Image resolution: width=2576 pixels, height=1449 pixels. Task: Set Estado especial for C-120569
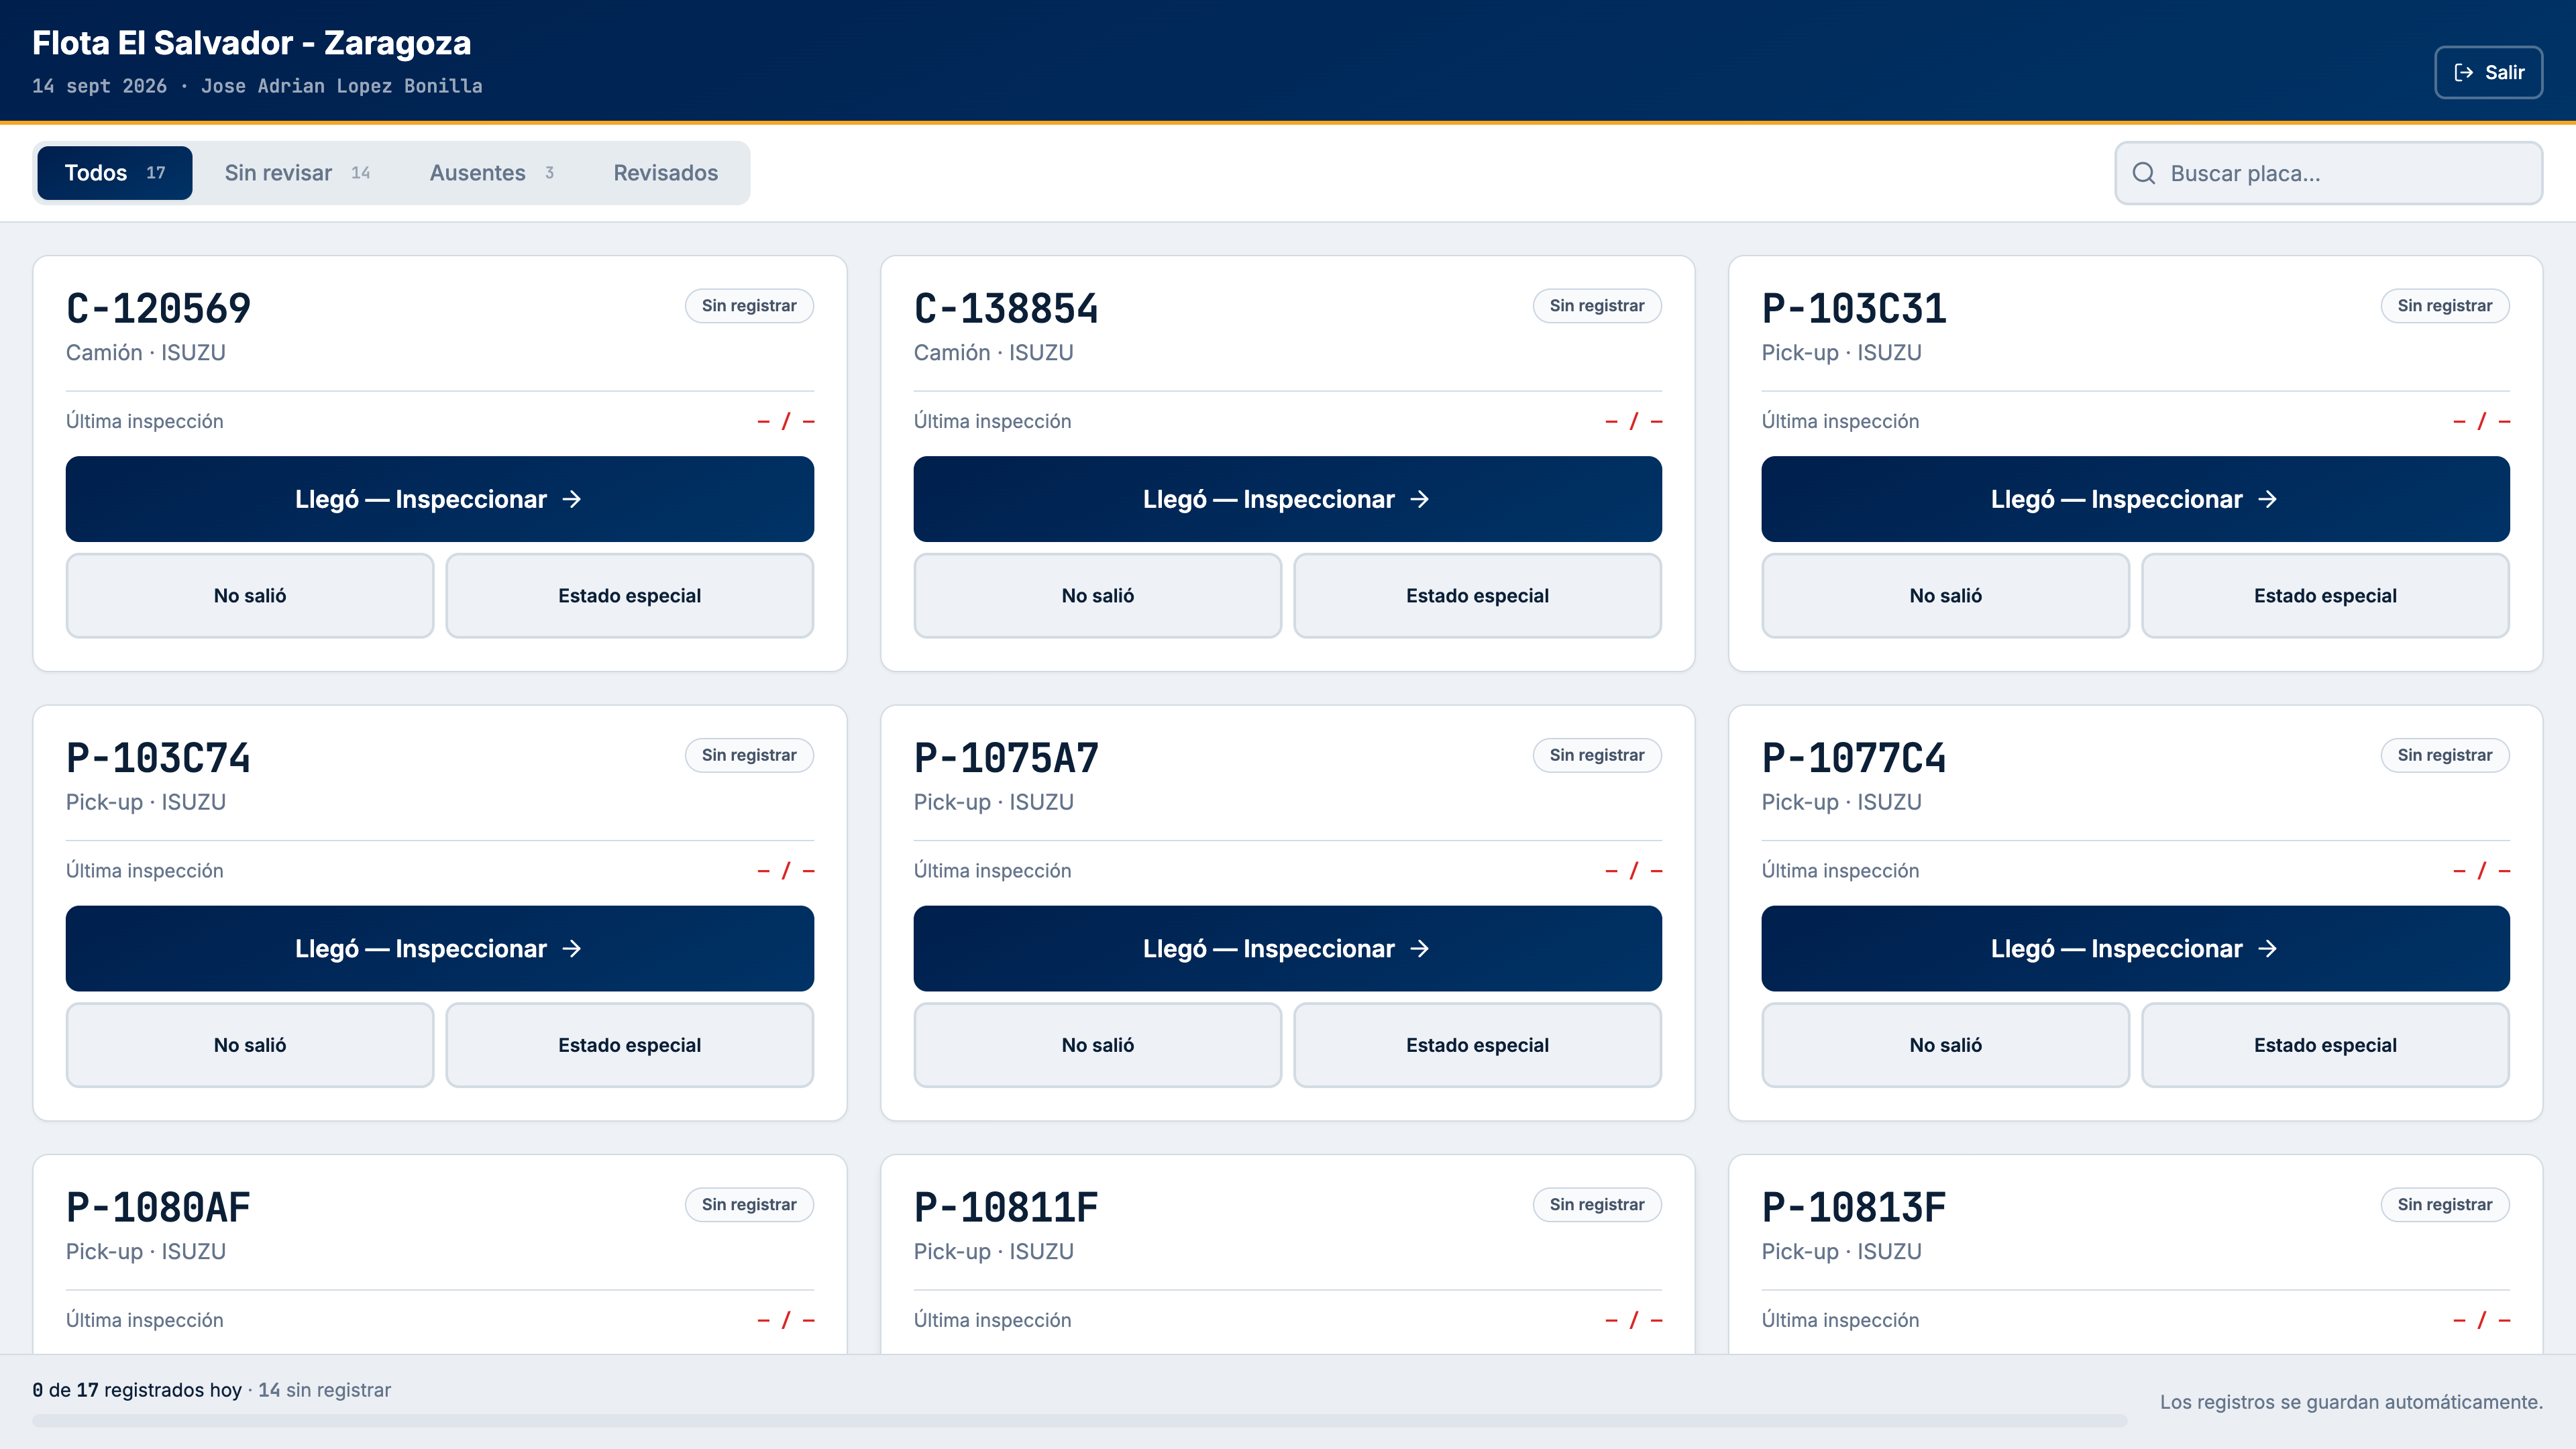point(630,595)
